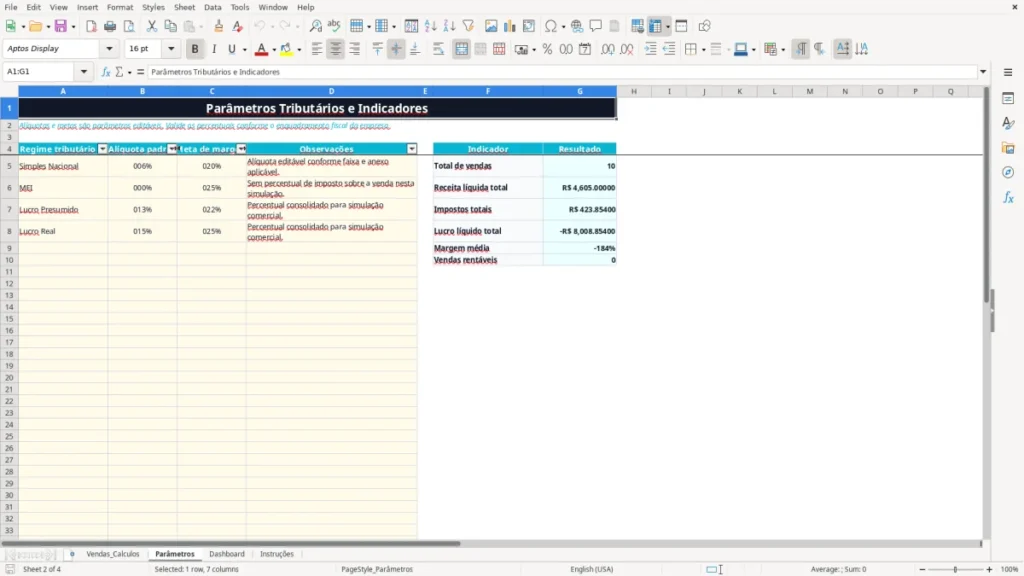Insert a special character
Screen dimensions: 1024x576
tap(551, 26)
